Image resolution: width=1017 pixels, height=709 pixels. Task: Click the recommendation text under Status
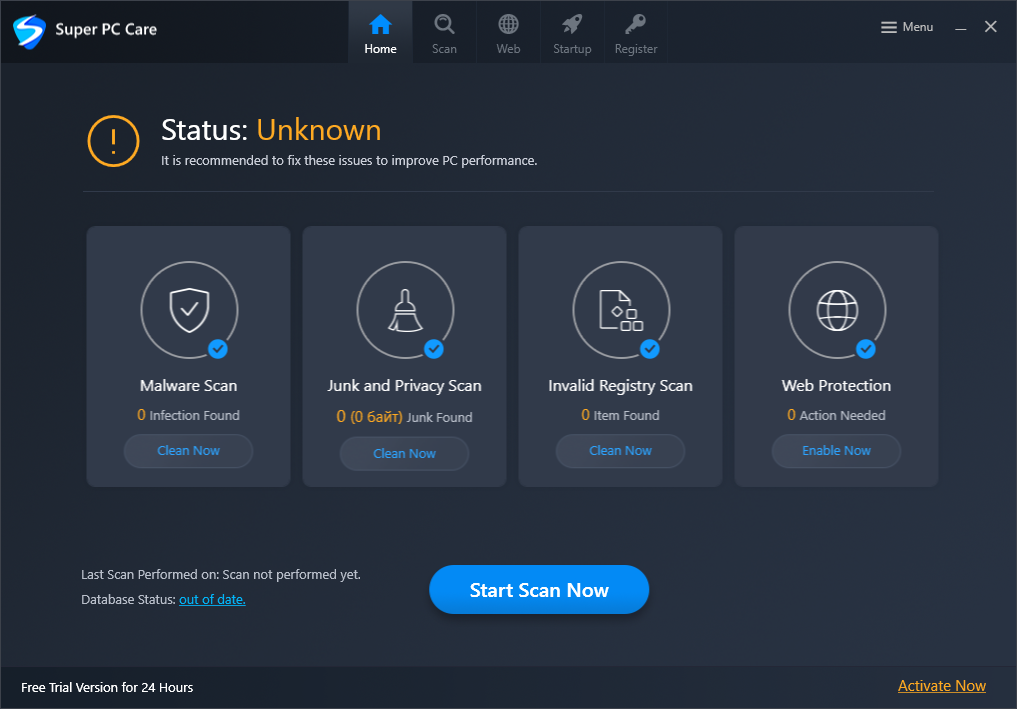[349, 160]
